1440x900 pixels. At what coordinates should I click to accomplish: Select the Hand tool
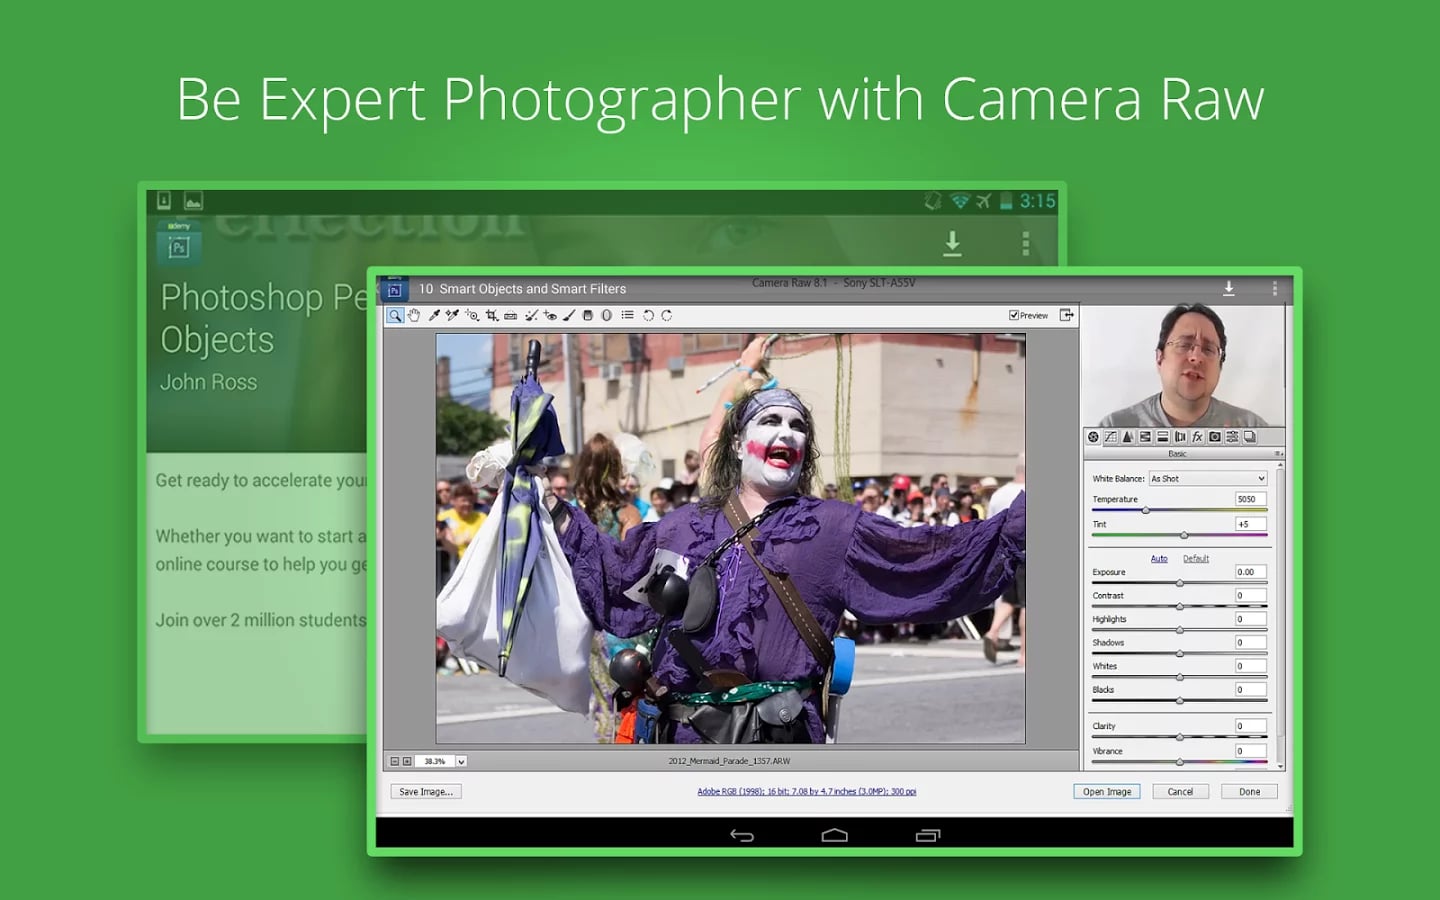(x=414, y=315)
